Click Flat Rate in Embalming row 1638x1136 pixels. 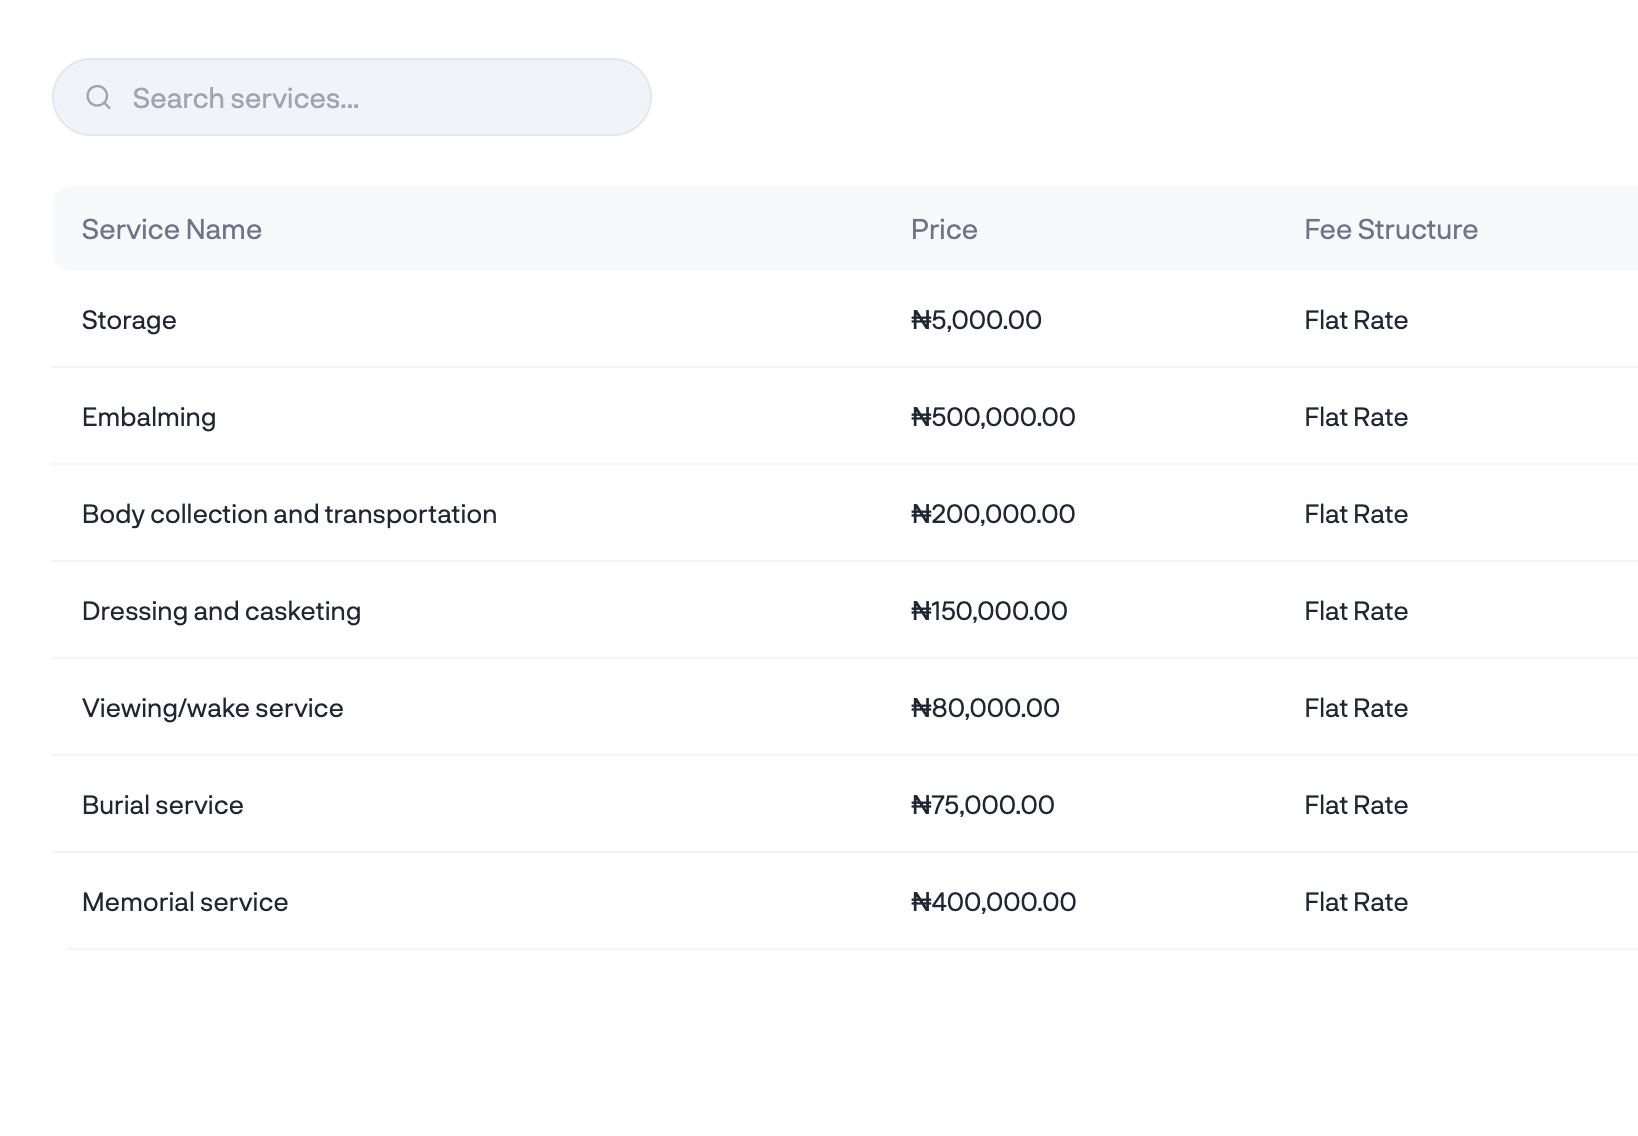coord(1356,417)
